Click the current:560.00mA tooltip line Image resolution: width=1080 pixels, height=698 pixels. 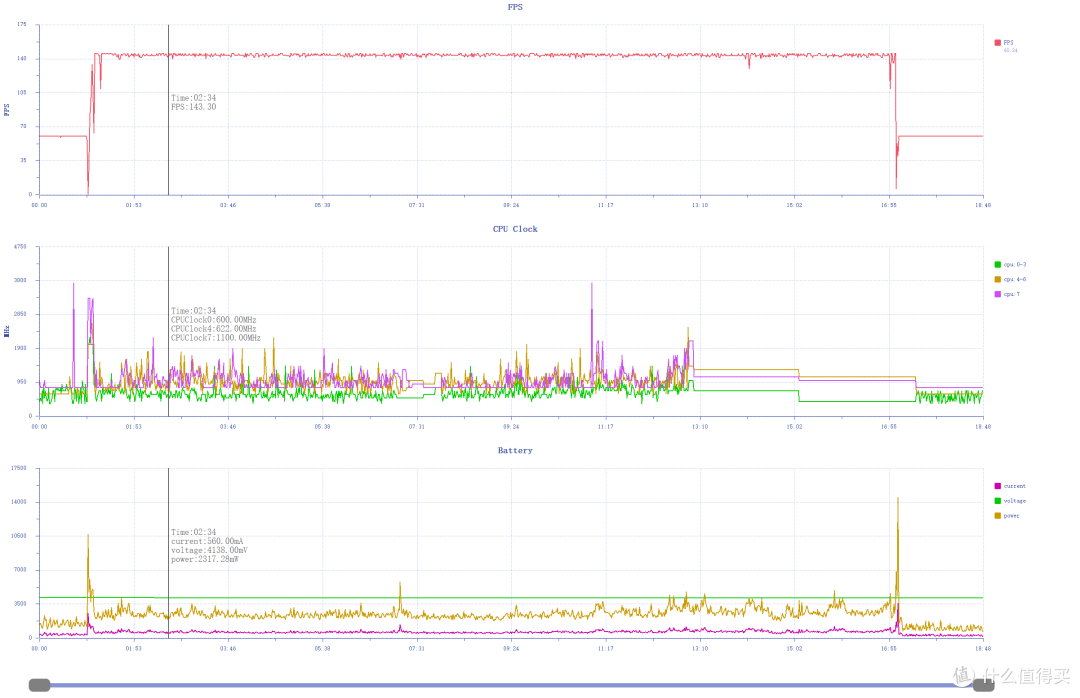pyautogui.click(x=207, y=541)
